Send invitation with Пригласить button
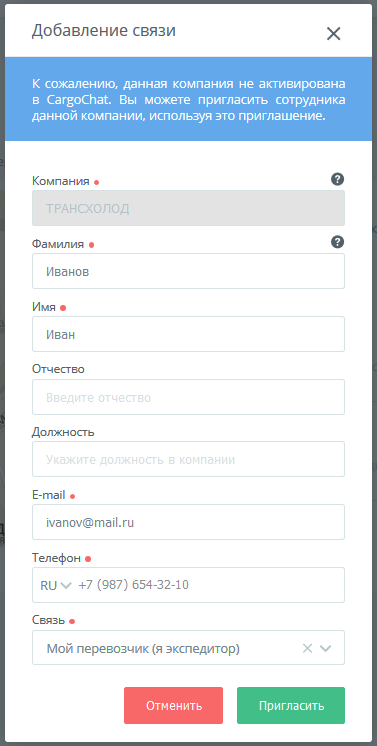The image size is (377, 746). 291,706
